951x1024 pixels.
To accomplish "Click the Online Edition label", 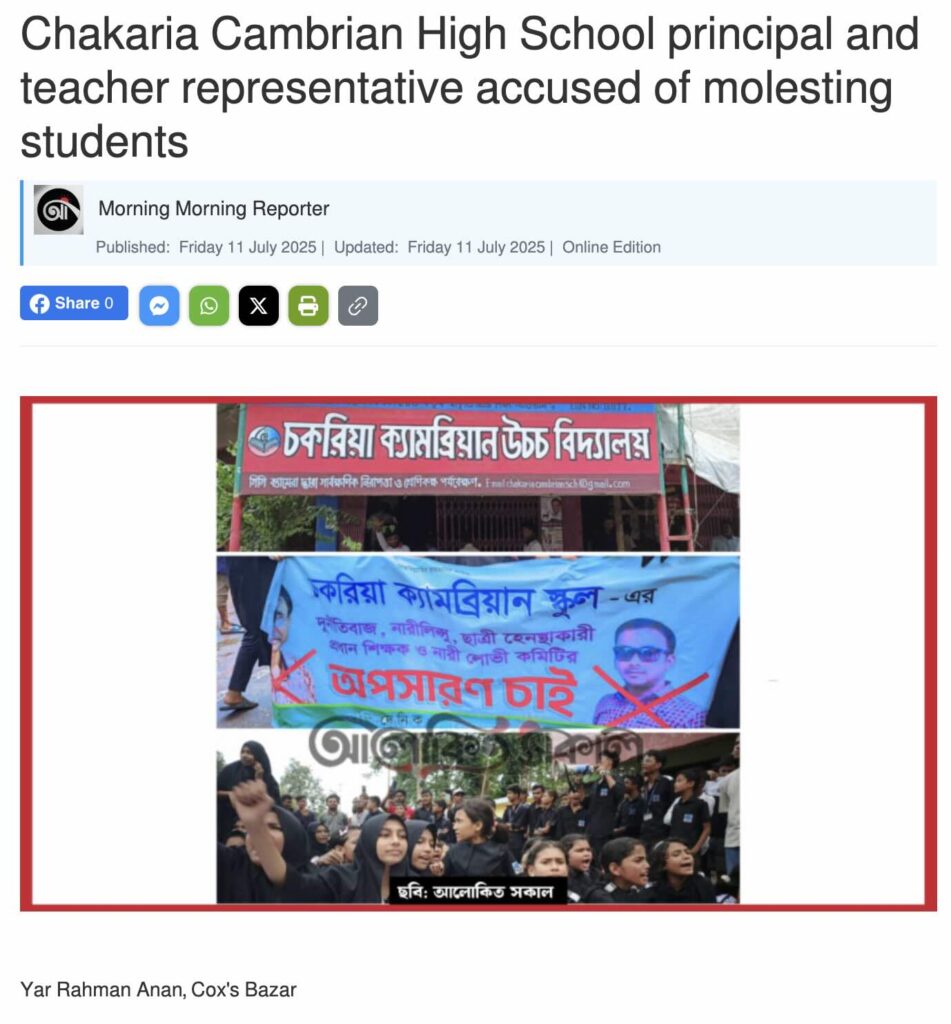I will point(611,248).
